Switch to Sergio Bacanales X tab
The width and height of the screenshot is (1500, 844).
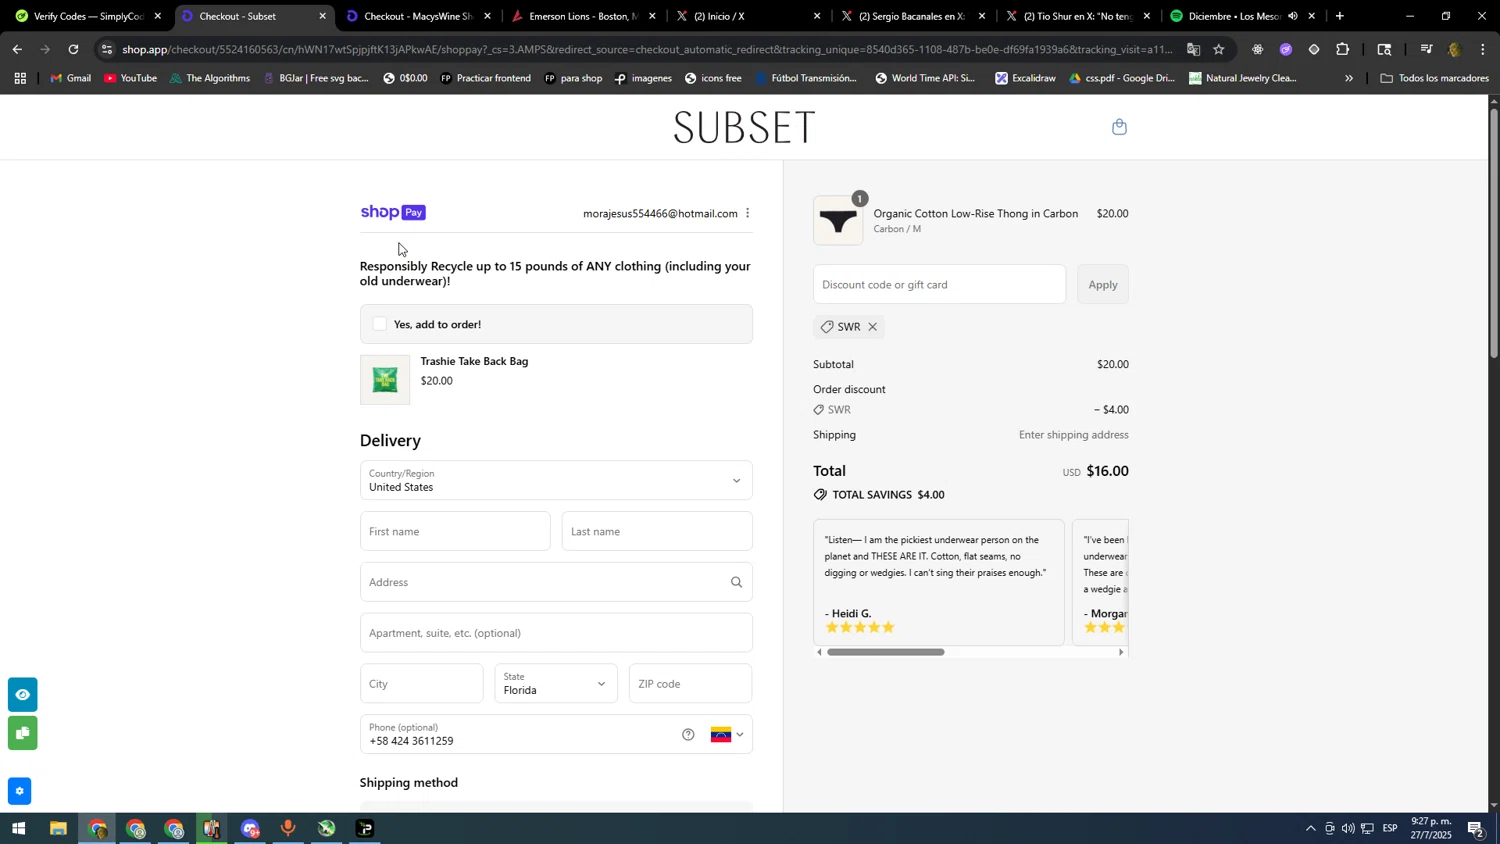tap(913, 16)
